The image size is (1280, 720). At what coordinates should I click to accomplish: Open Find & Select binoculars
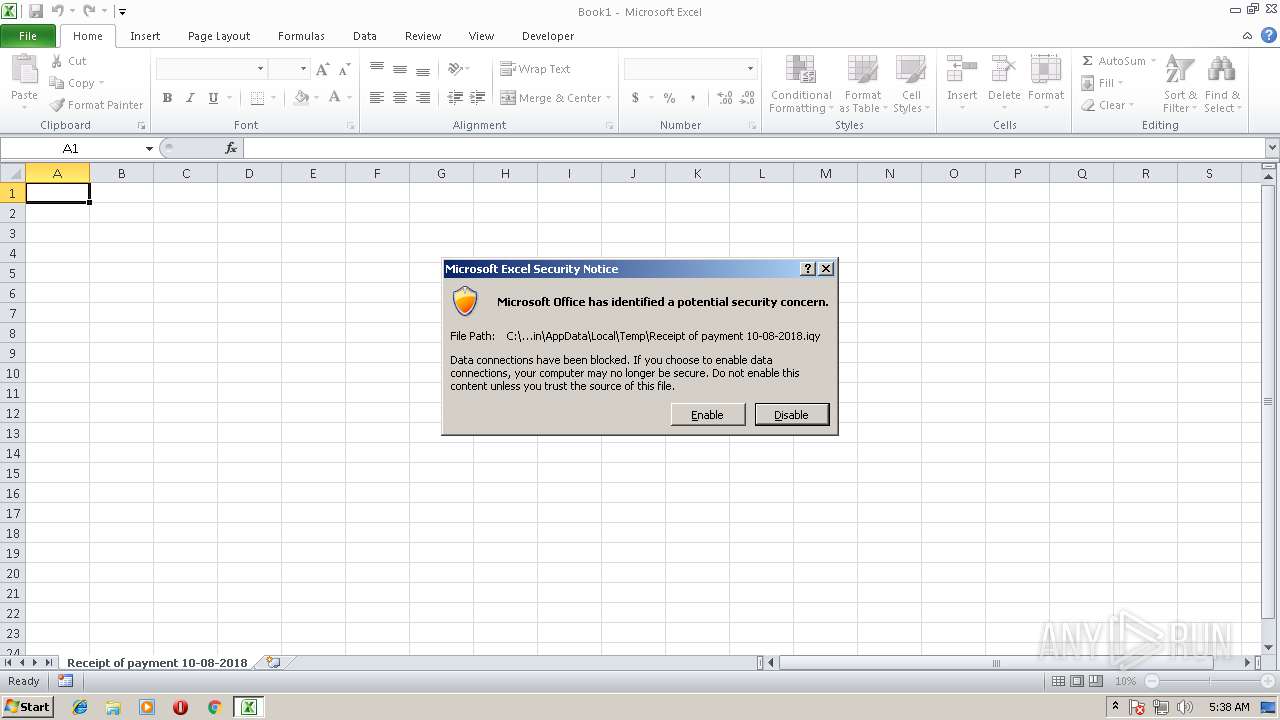click(x=1221, y=85)
